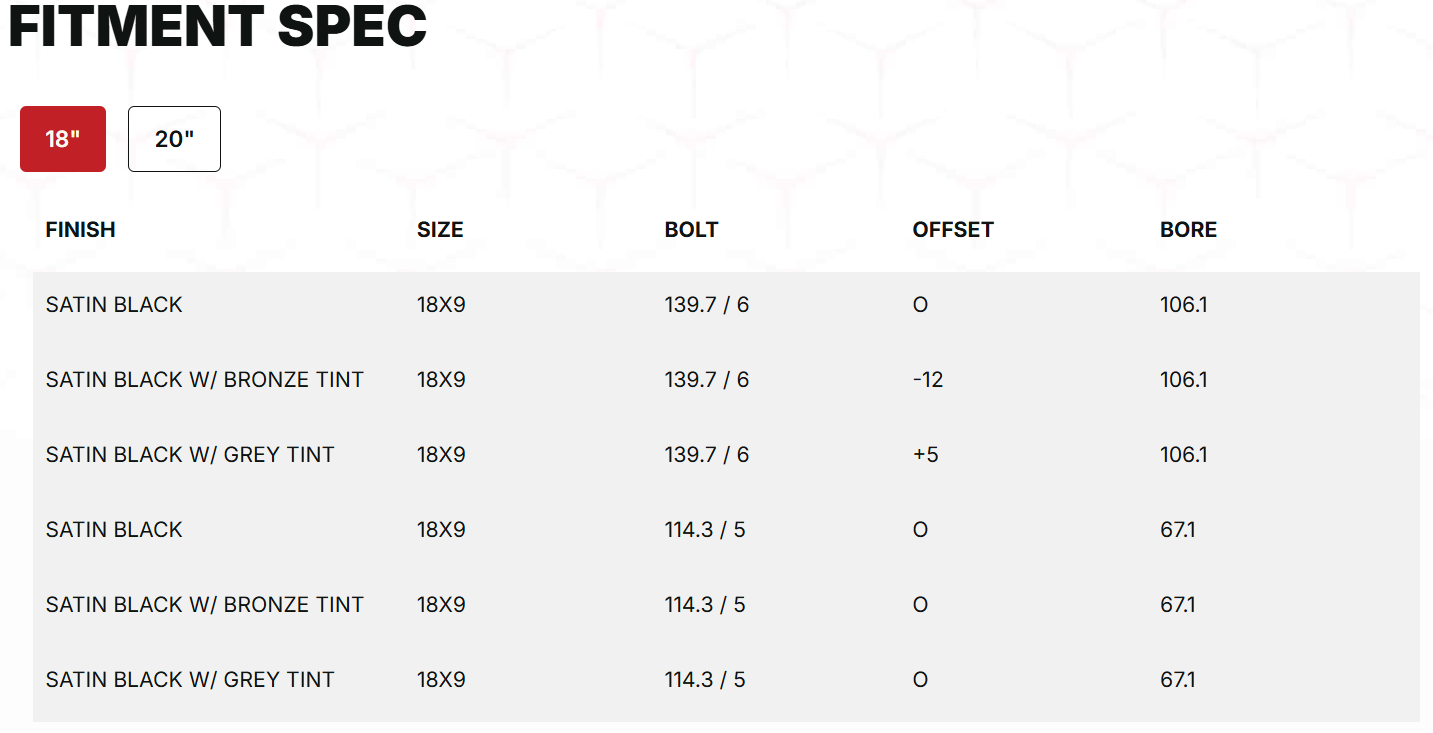This screenshot has height=733, width=1433.
Task: Click the OFFSET column header
Action: tap(953, 230)
